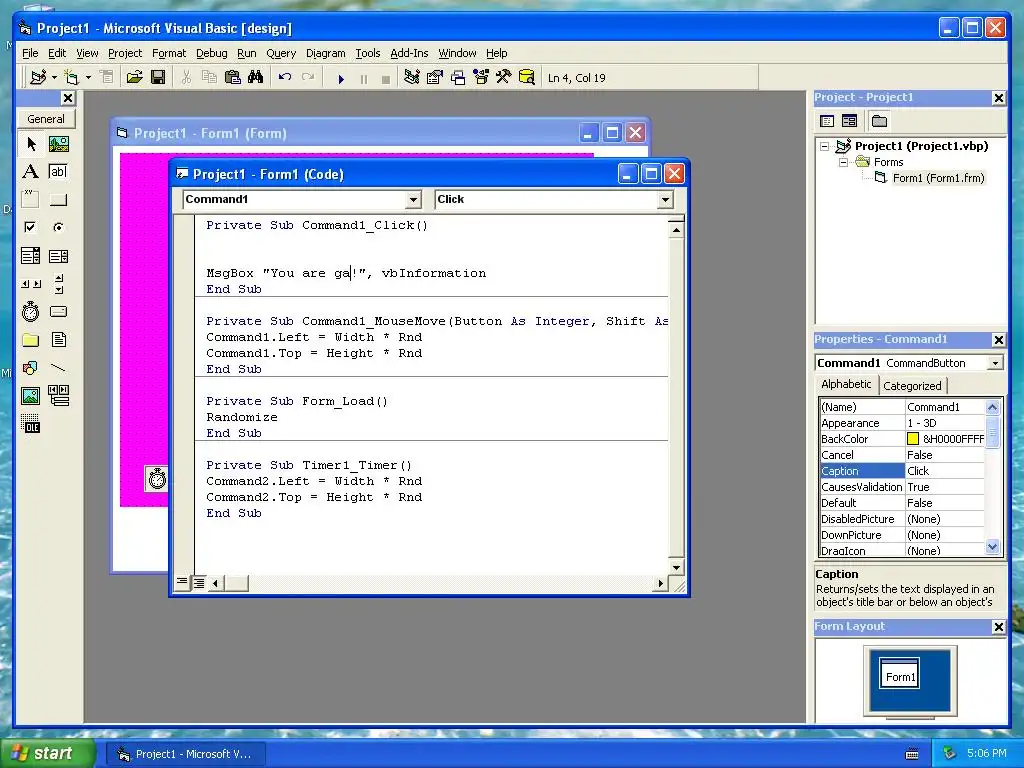Select the Data control tool
This screenshot has width=1024, height=768.
(x=59, y=396)
